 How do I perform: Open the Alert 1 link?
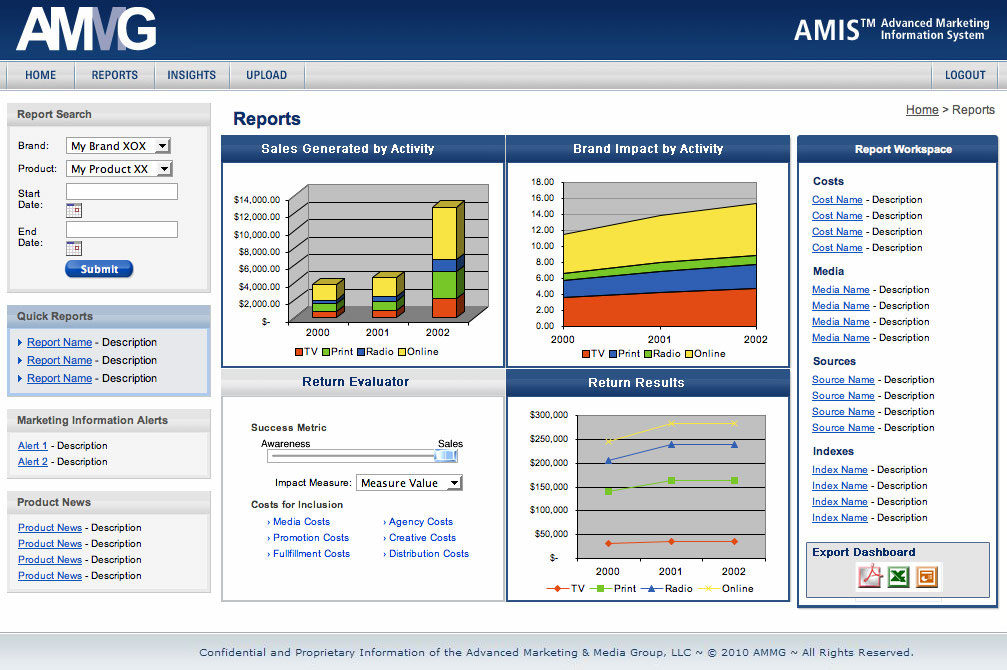pos(32,446)
